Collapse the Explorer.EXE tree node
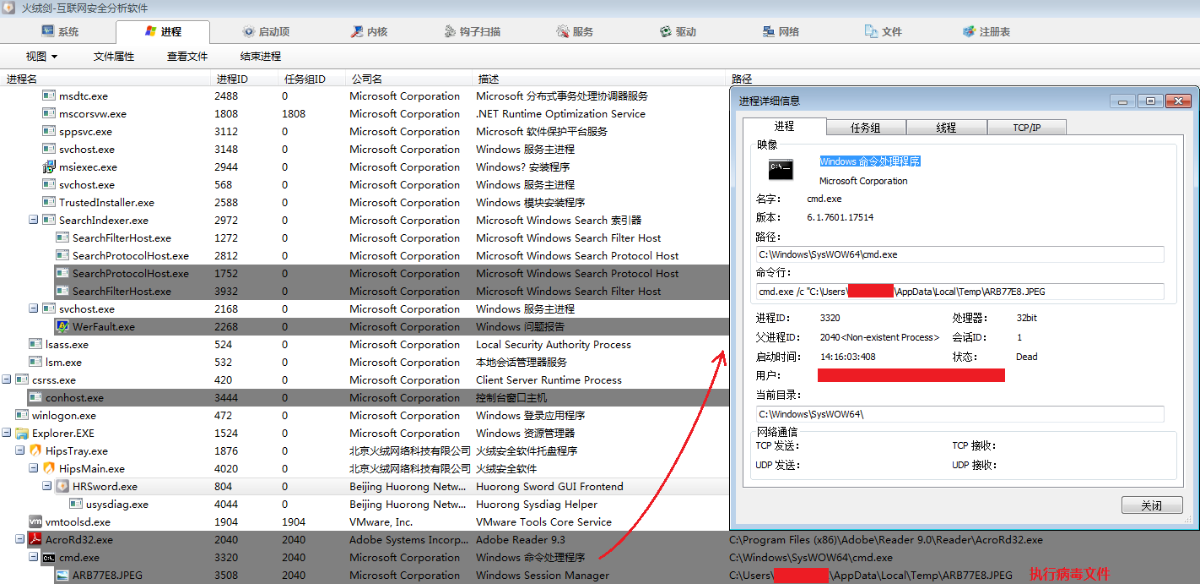Image resolution: width=1200 pixels, height=584 pixels. 6,434
